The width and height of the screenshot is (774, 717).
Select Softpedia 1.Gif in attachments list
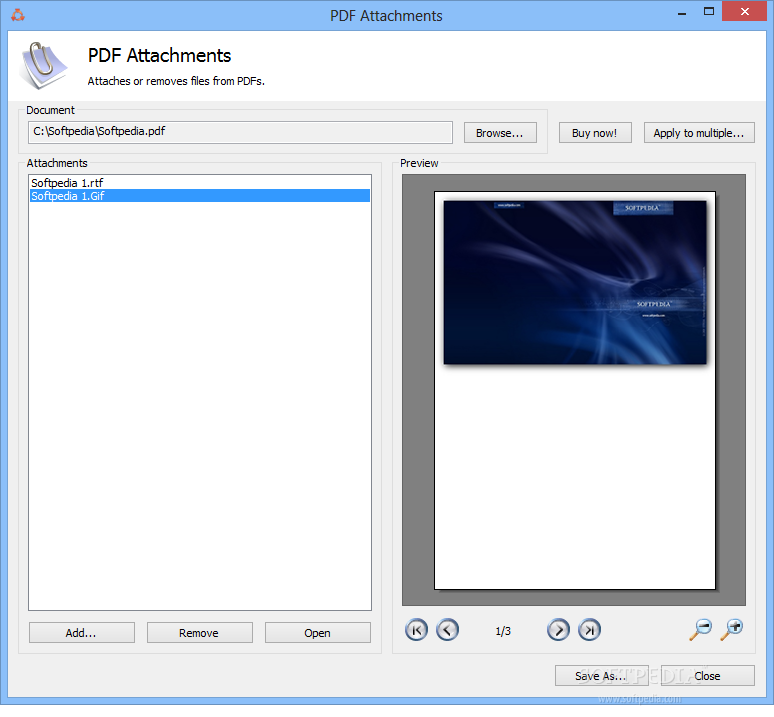point(199,196)
